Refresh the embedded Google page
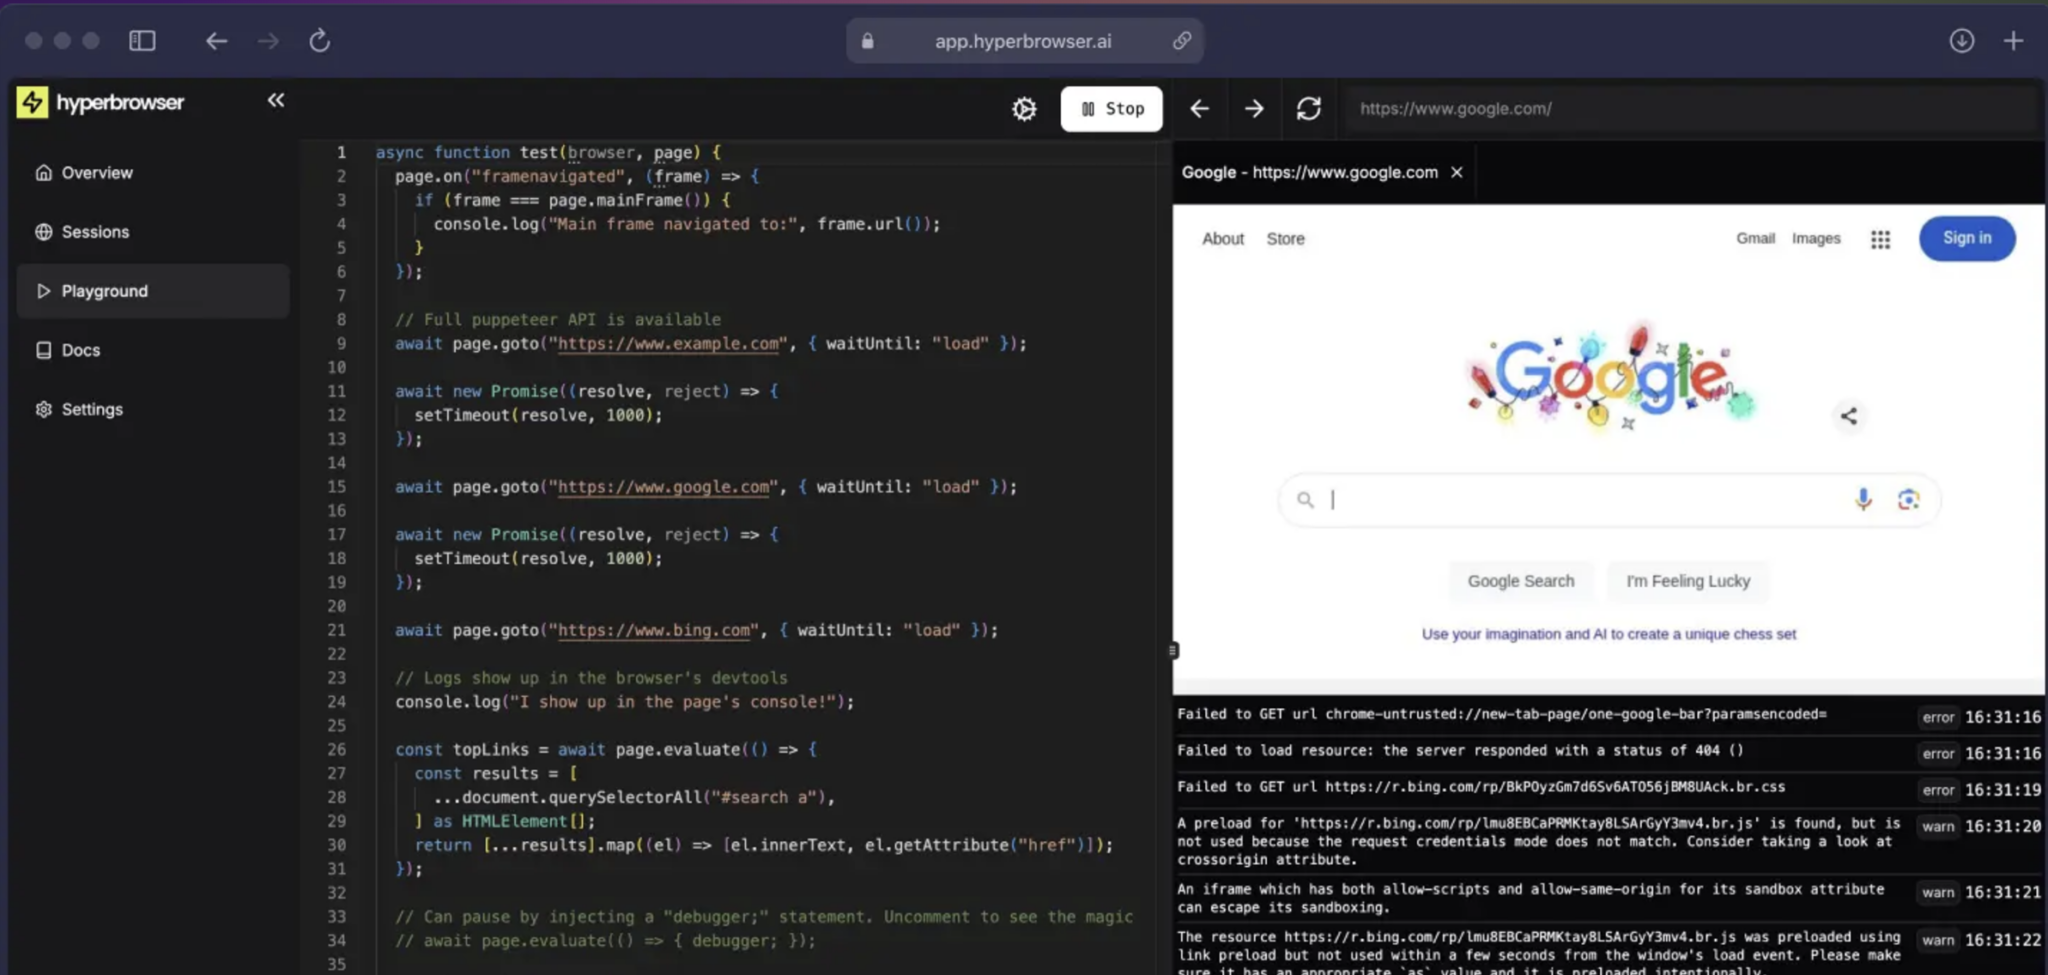 click(x=1309, y=108)
